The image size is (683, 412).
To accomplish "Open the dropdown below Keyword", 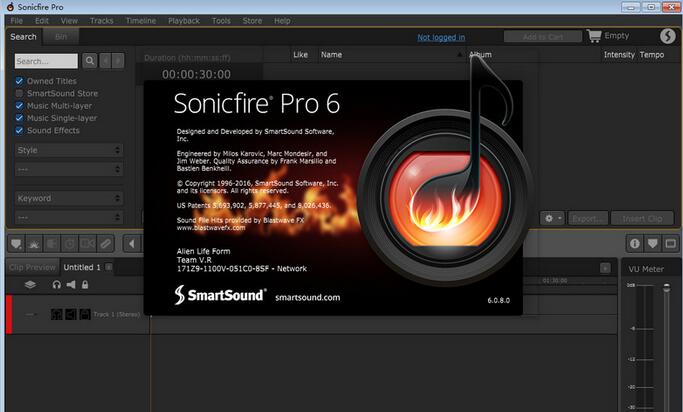I will coord(69,217).
